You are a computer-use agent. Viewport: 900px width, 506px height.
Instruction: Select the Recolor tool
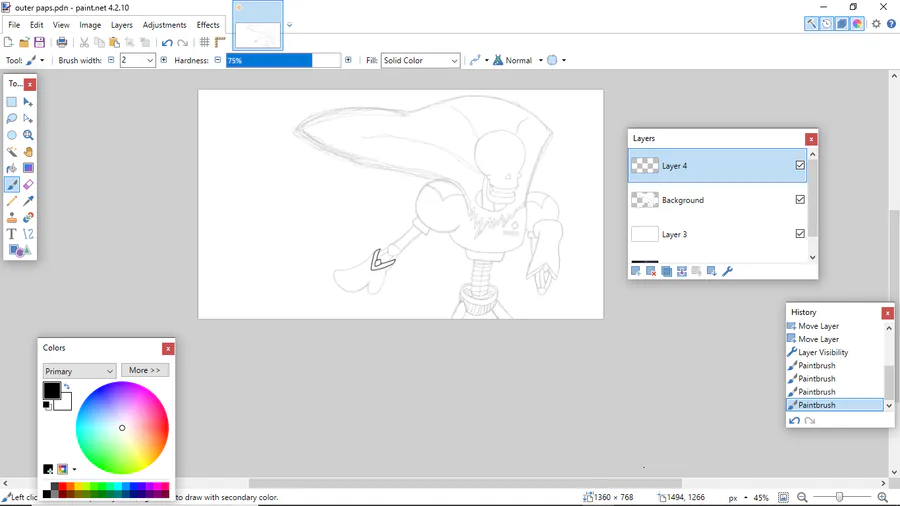tap(28, 218)
